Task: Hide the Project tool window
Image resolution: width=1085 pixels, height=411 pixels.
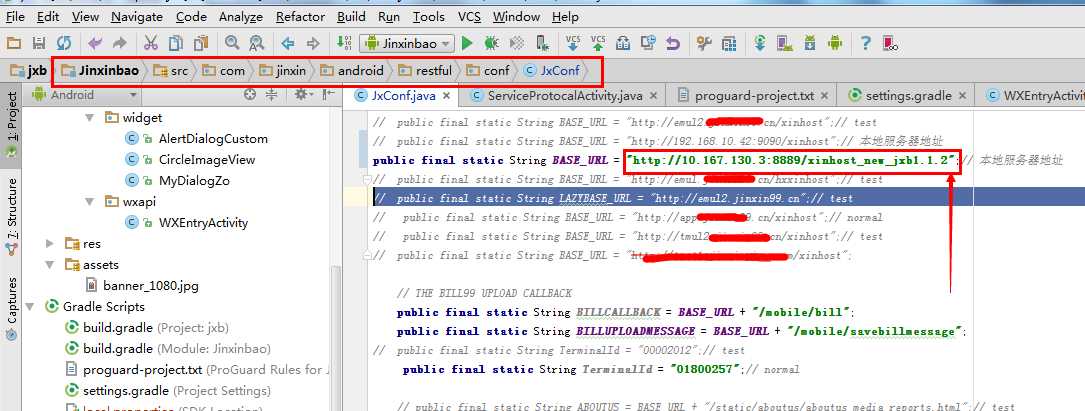Action: pos(327,95)
